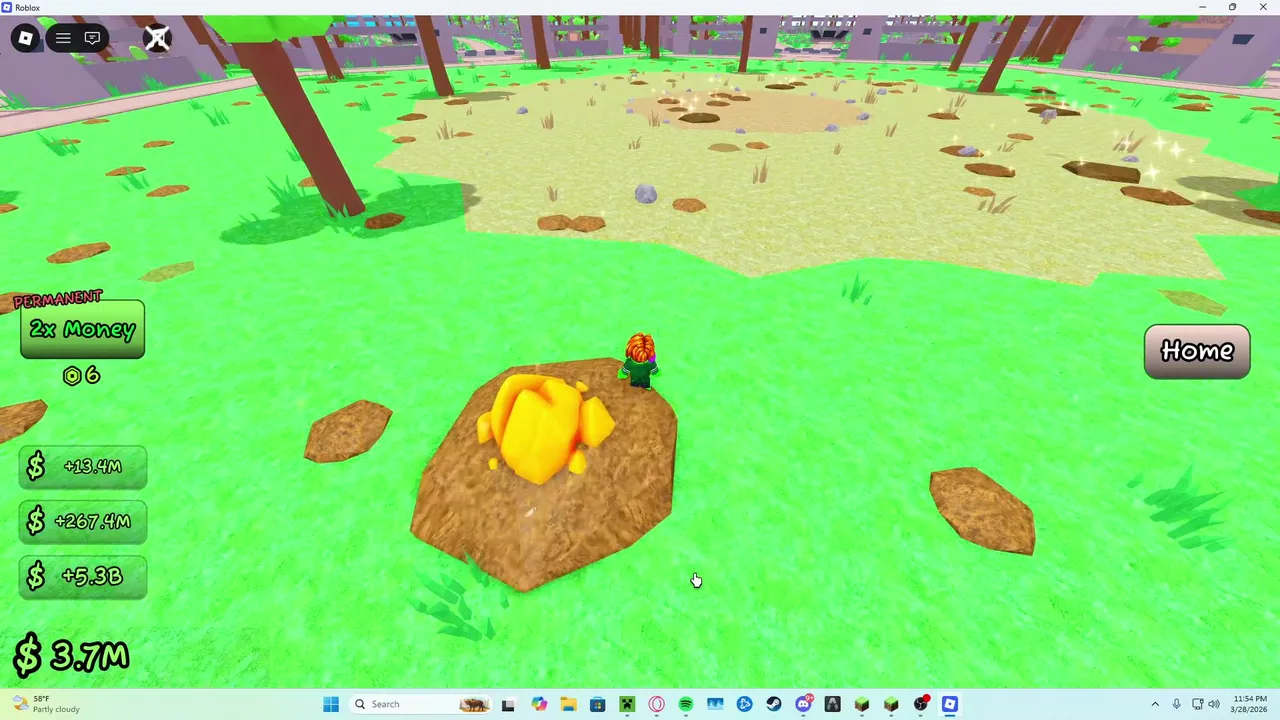The width and height of the screenshot is (1280, 720).
Task: Open Microsoft Store from taskbar
Action: click(x=597, y=704)
